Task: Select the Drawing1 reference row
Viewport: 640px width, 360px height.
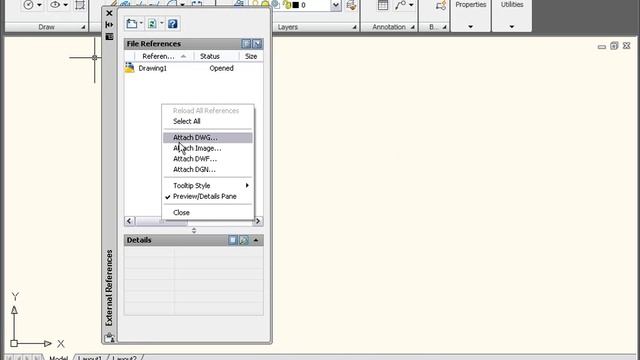Action: tap(193, 68)
